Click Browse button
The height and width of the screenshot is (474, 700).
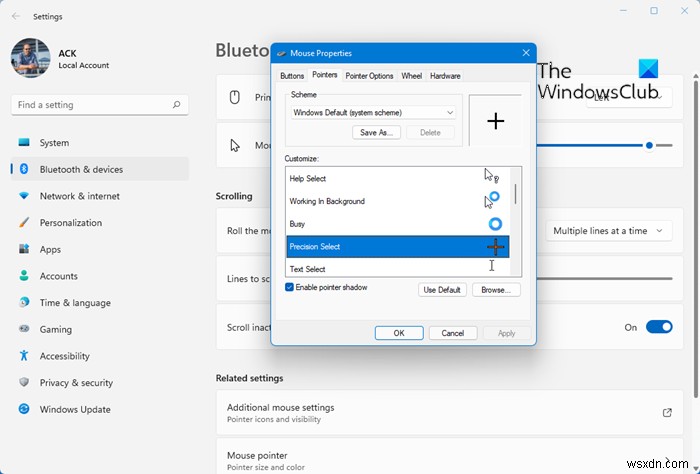click(496, 290)
